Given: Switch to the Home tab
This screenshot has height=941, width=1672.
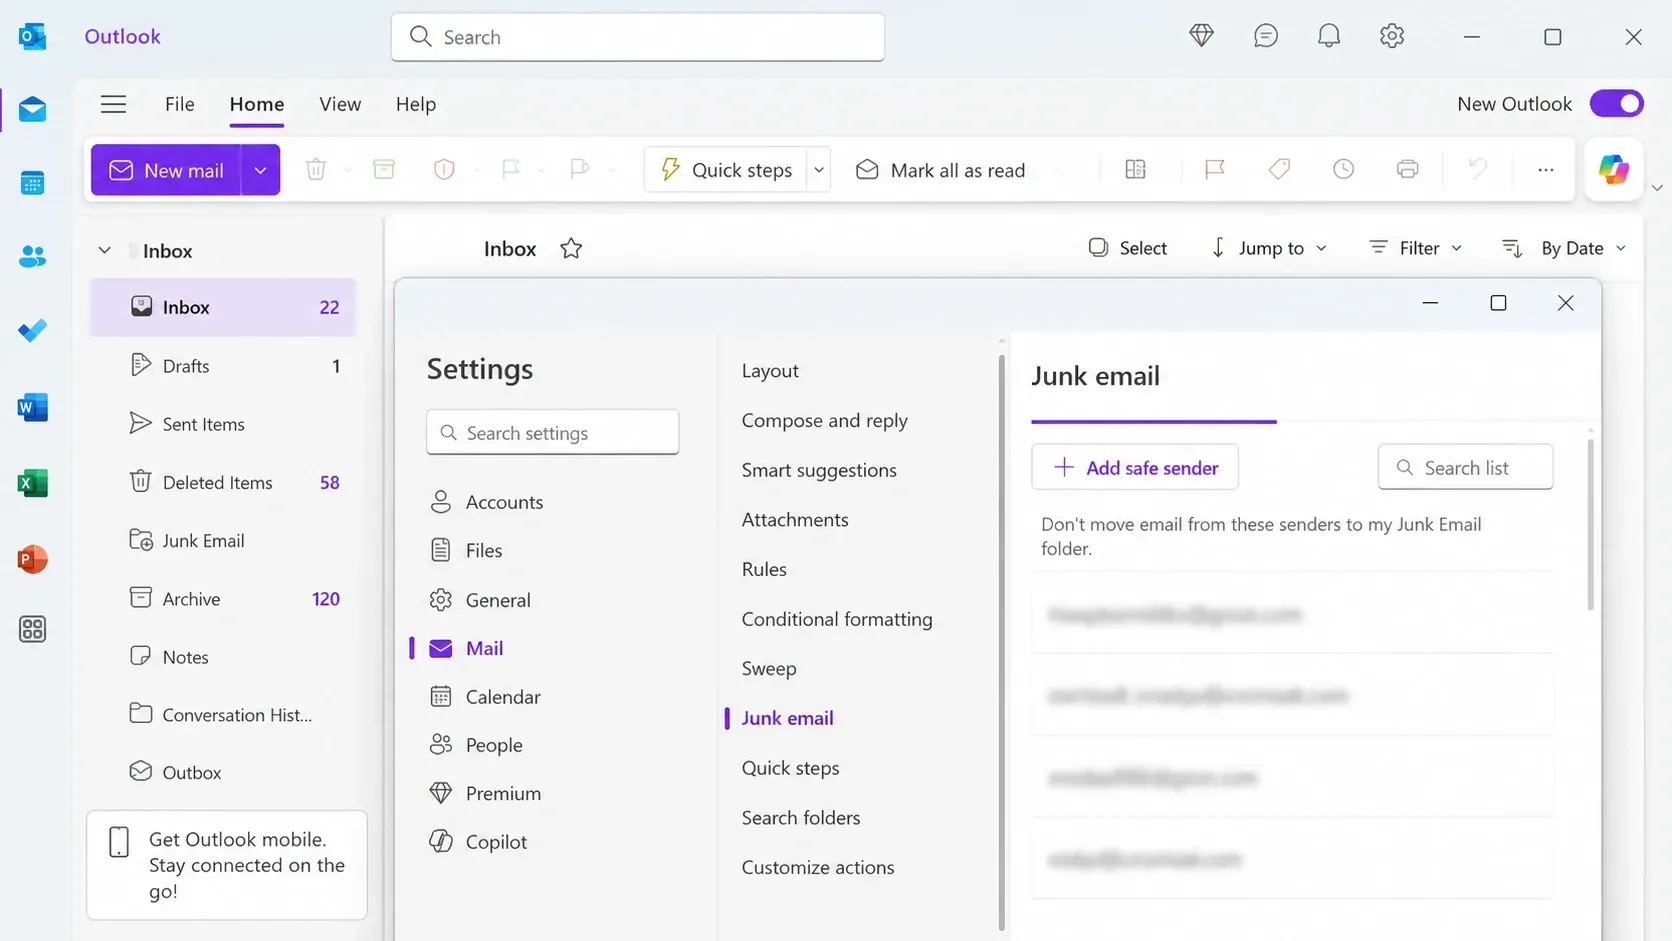Looking at the screenshot, I should [257, 104].
